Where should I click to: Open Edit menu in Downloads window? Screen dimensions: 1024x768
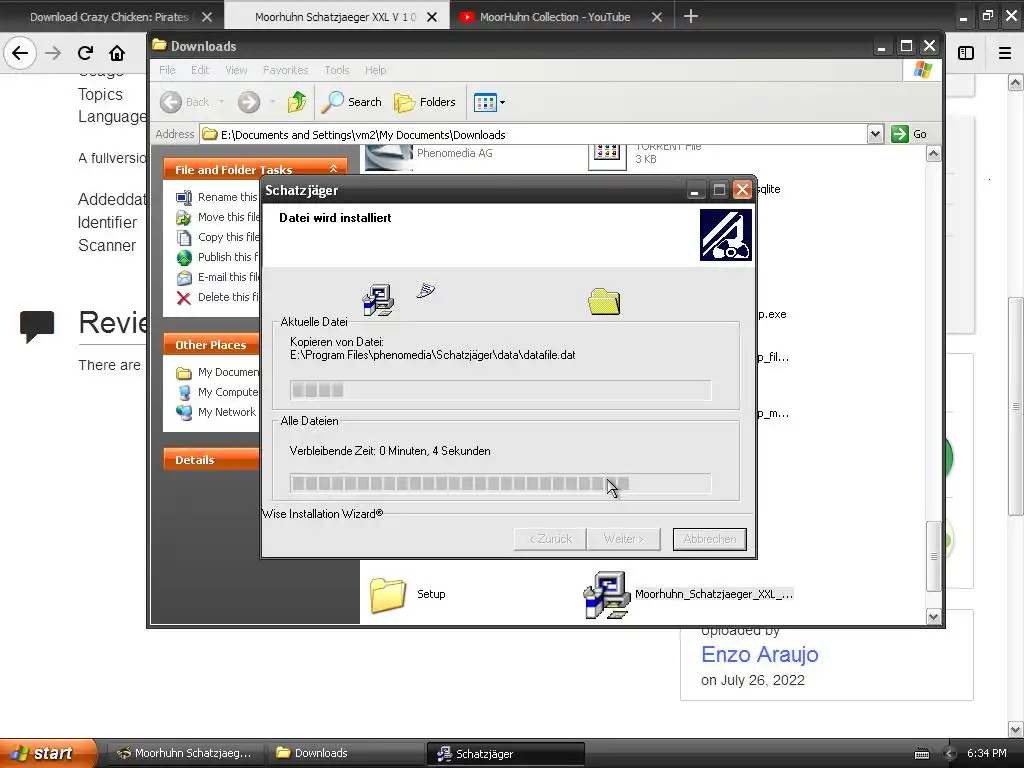pos(200,70)
